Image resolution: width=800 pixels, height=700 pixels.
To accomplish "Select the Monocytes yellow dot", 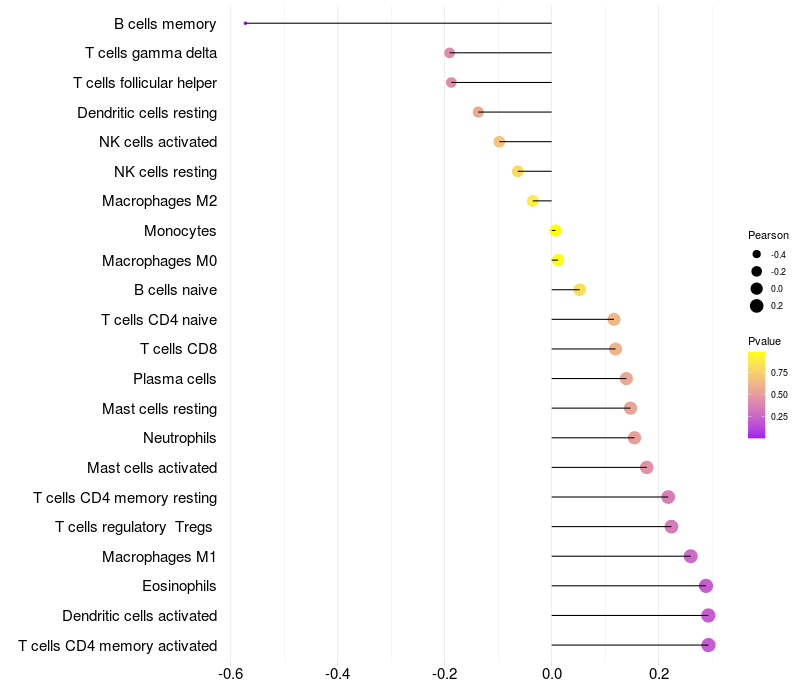I will pyautogui.click(x=555, y=231).
